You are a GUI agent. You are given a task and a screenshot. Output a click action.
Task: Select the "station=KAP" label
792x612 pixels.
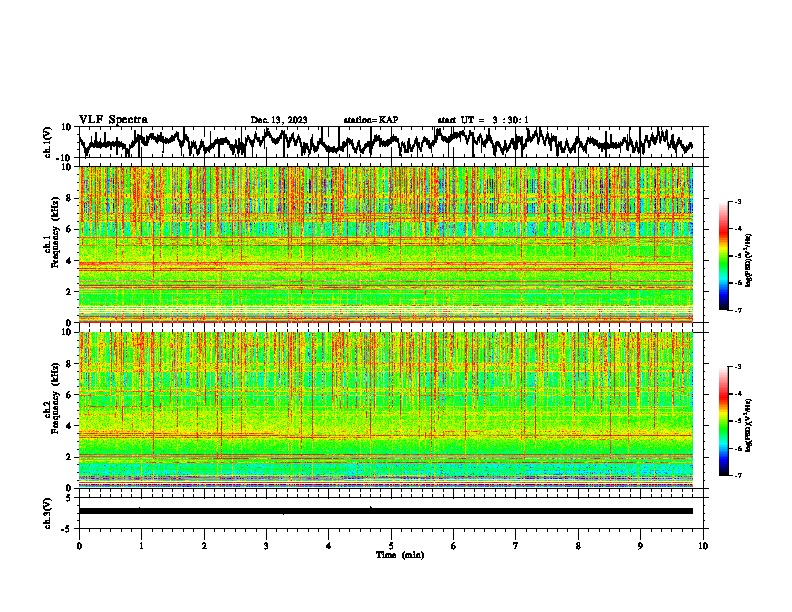(x=371, y=120)
